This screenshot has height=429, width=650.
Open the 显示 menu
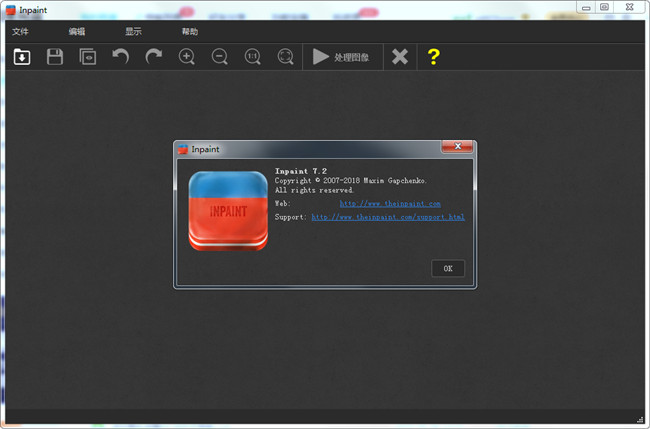click(x=133, y=32)
